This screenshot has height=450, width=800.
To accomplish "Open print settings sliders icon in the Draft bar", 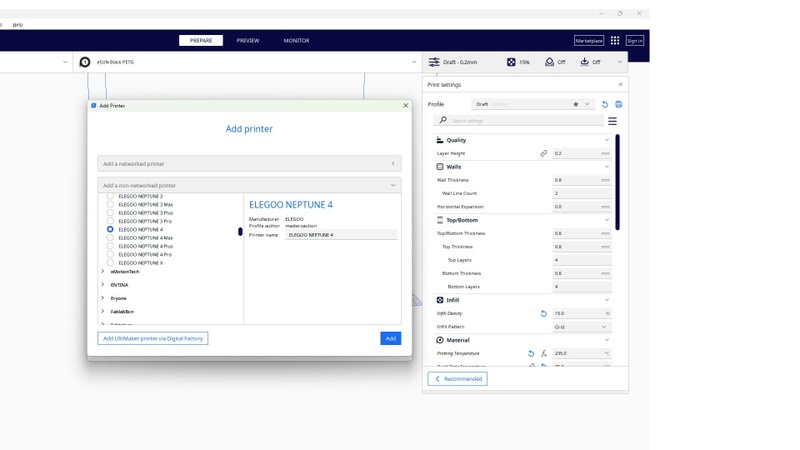I will [434, 62].
